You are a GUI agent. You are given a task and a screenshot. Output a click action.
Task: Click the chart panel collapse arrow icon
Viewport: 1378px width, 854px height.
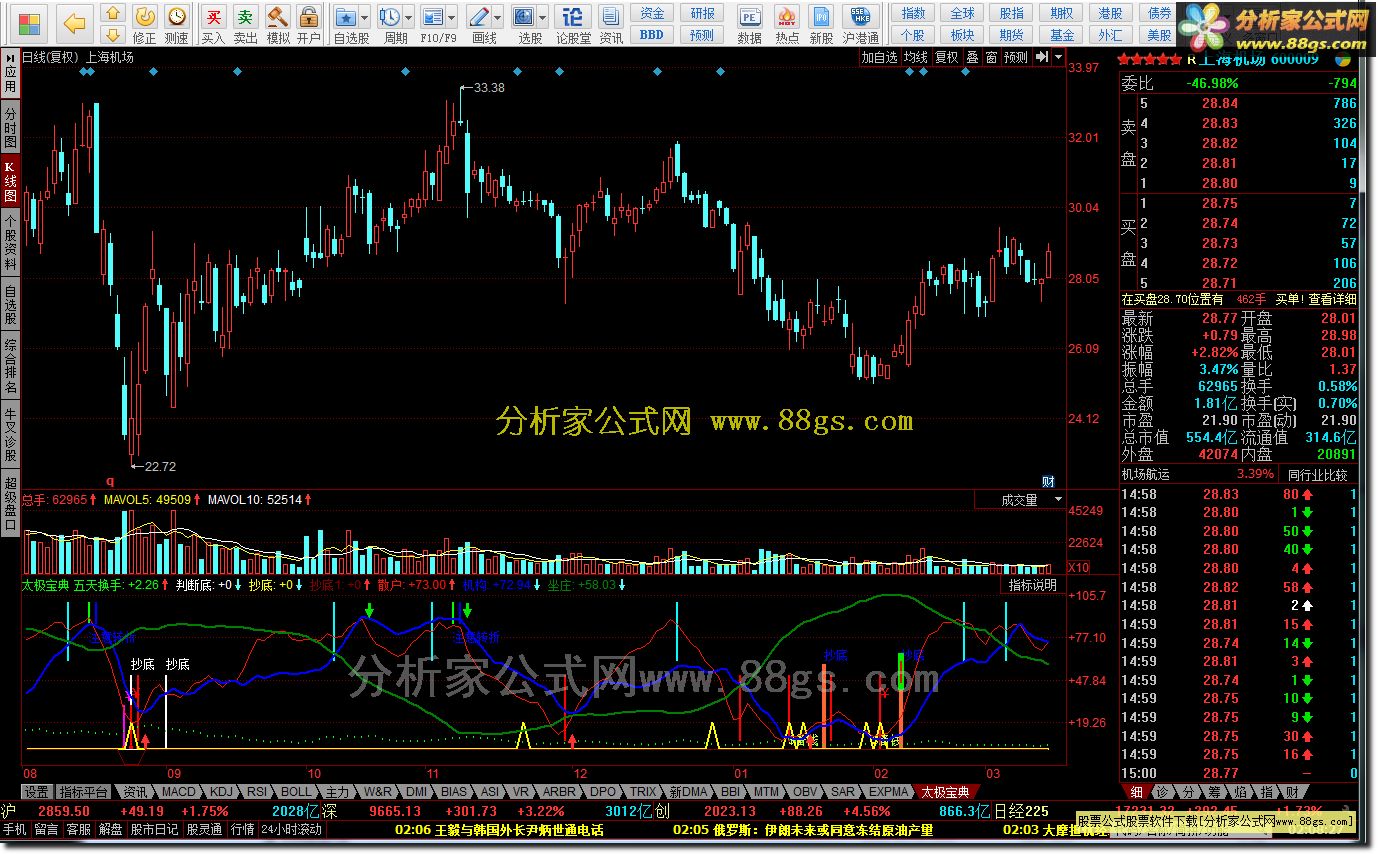coord(1042,57)
